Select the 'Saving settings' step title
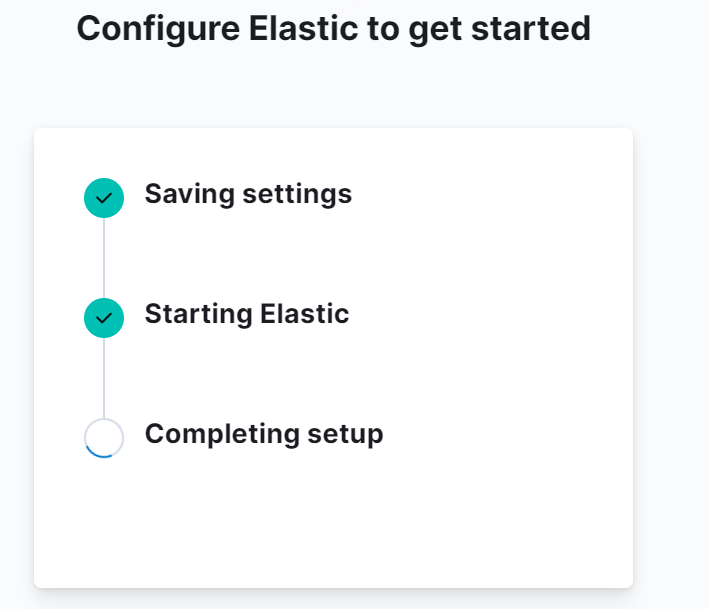Viewport: 709px width, 609px height. (x=248, y=194)
